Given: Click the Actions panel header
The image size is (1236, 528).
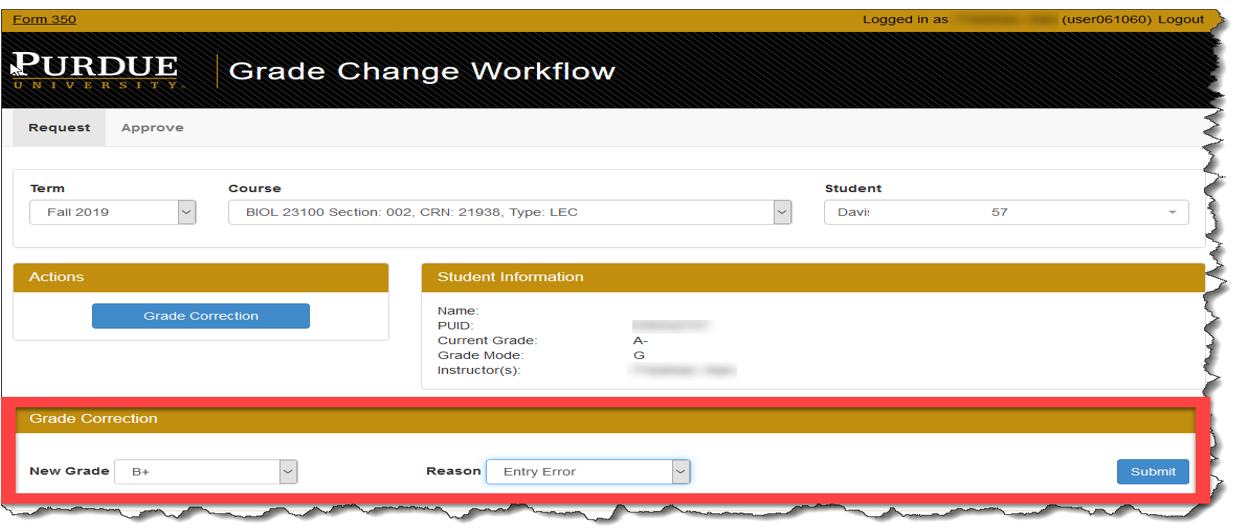Looking at the screenshot, I should [x=200, y=277].
